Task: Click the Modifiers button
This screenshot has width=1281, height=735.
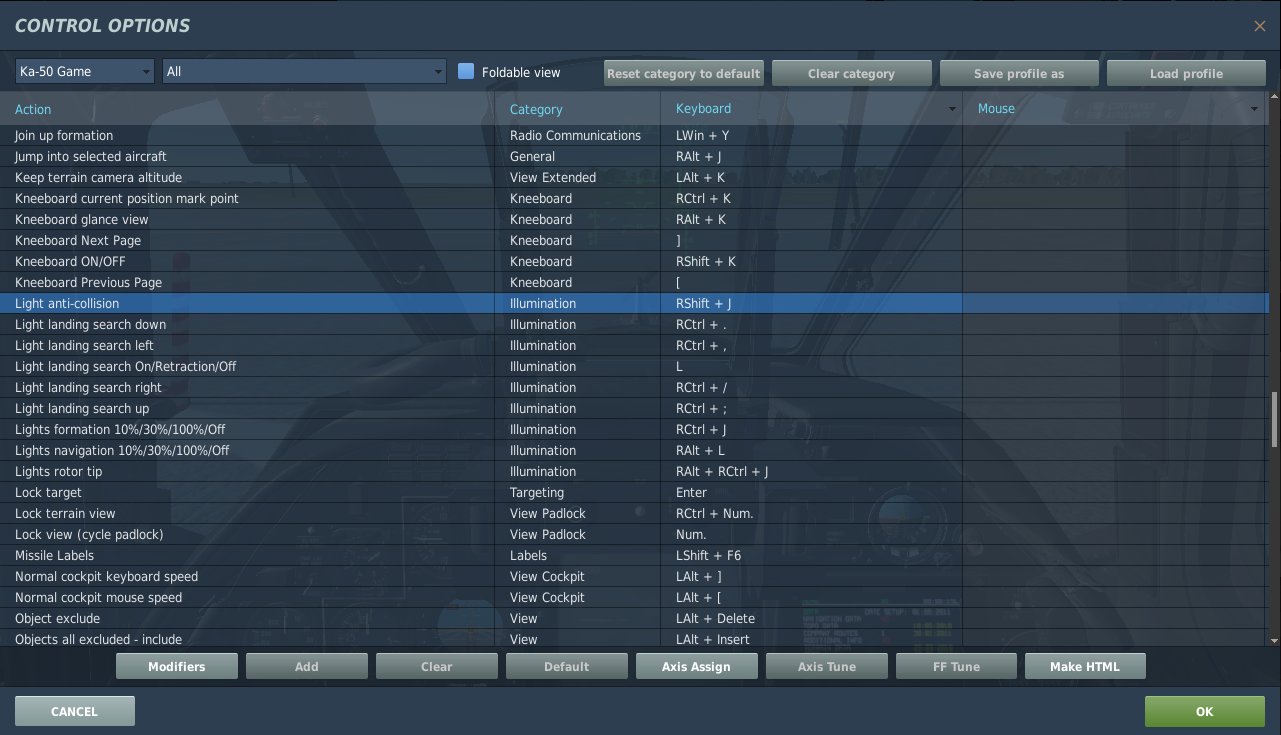Action: [177, 666]
